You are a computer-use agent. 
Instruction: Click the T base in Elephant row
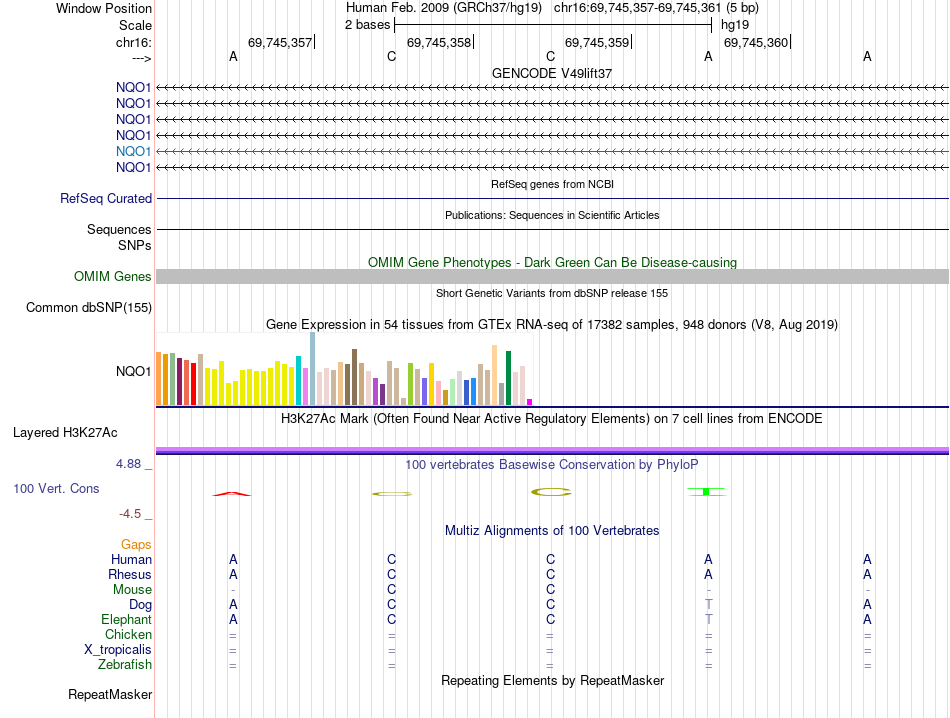click(709, 619)
